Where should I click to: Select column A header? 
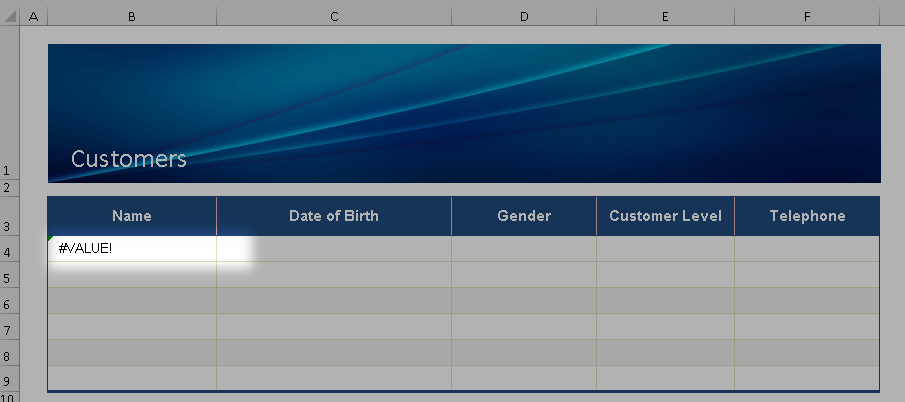(34, 17)
